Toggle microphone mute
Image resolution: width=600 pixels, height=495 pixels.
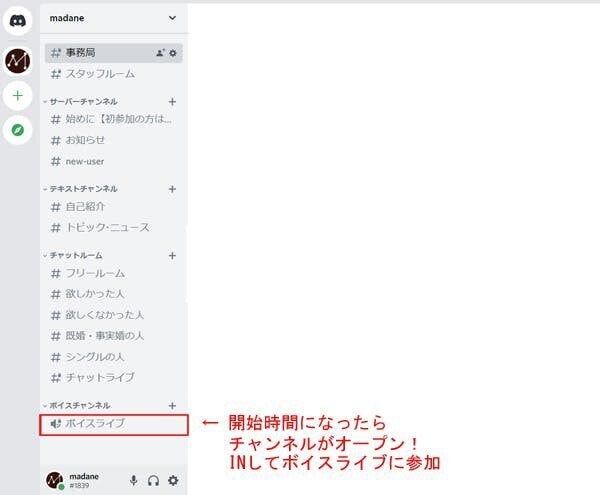[134, 481]
